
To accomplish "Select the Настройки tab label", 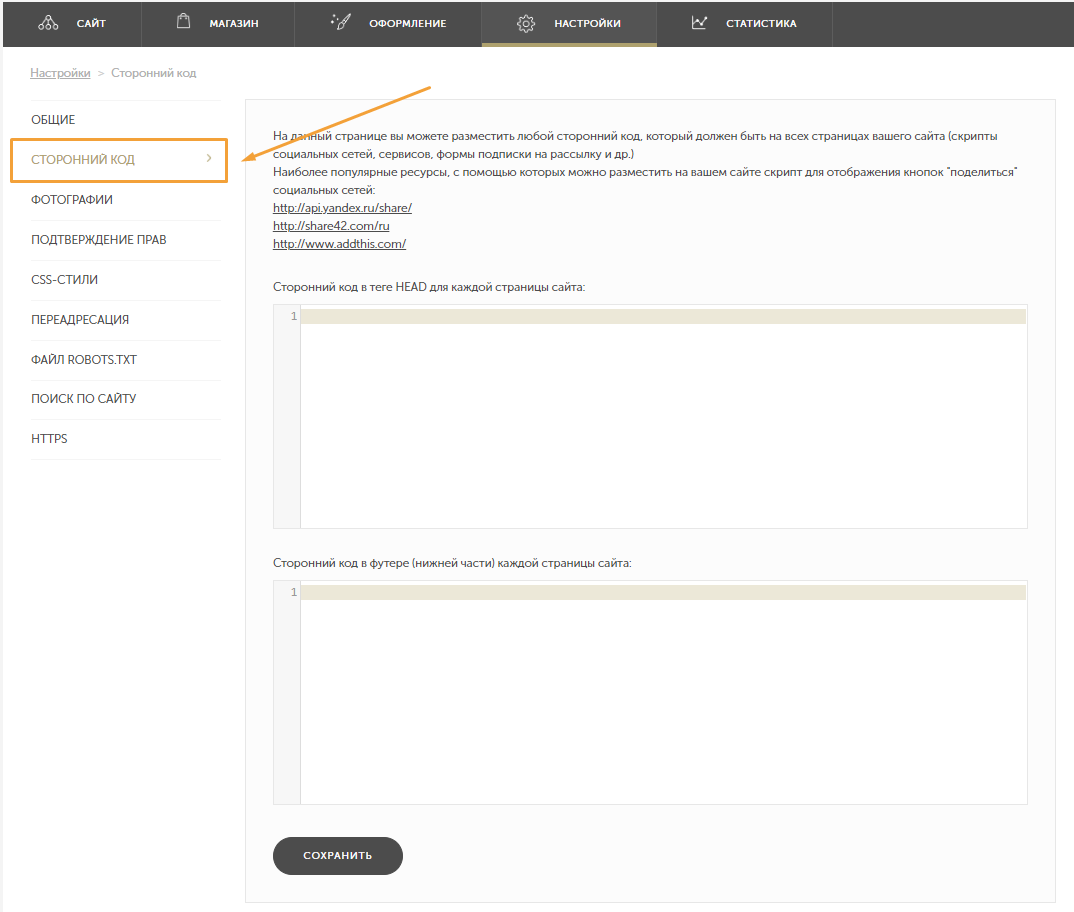I will (587, 23).
